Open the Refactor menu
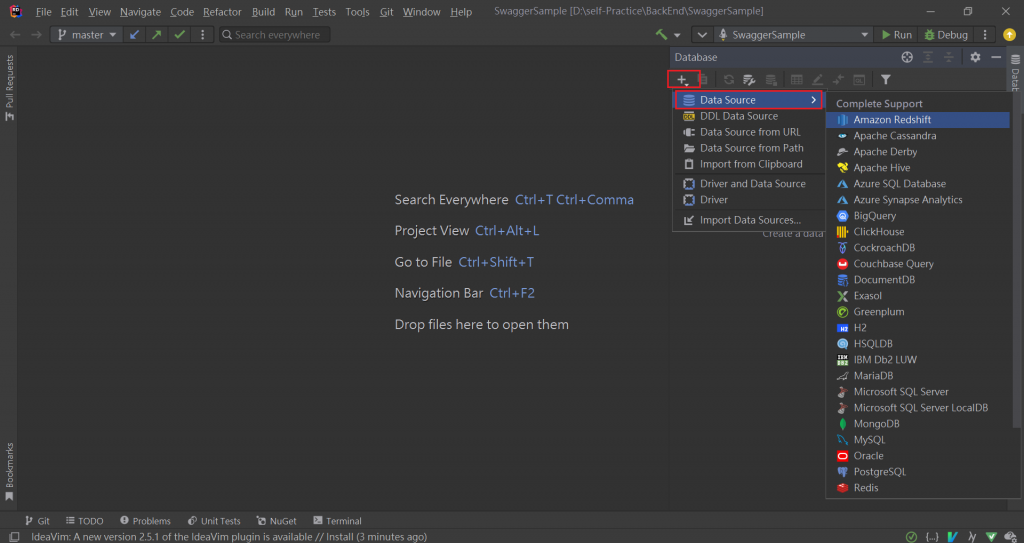Screen dimensions: 1024x543 (222, 12)
